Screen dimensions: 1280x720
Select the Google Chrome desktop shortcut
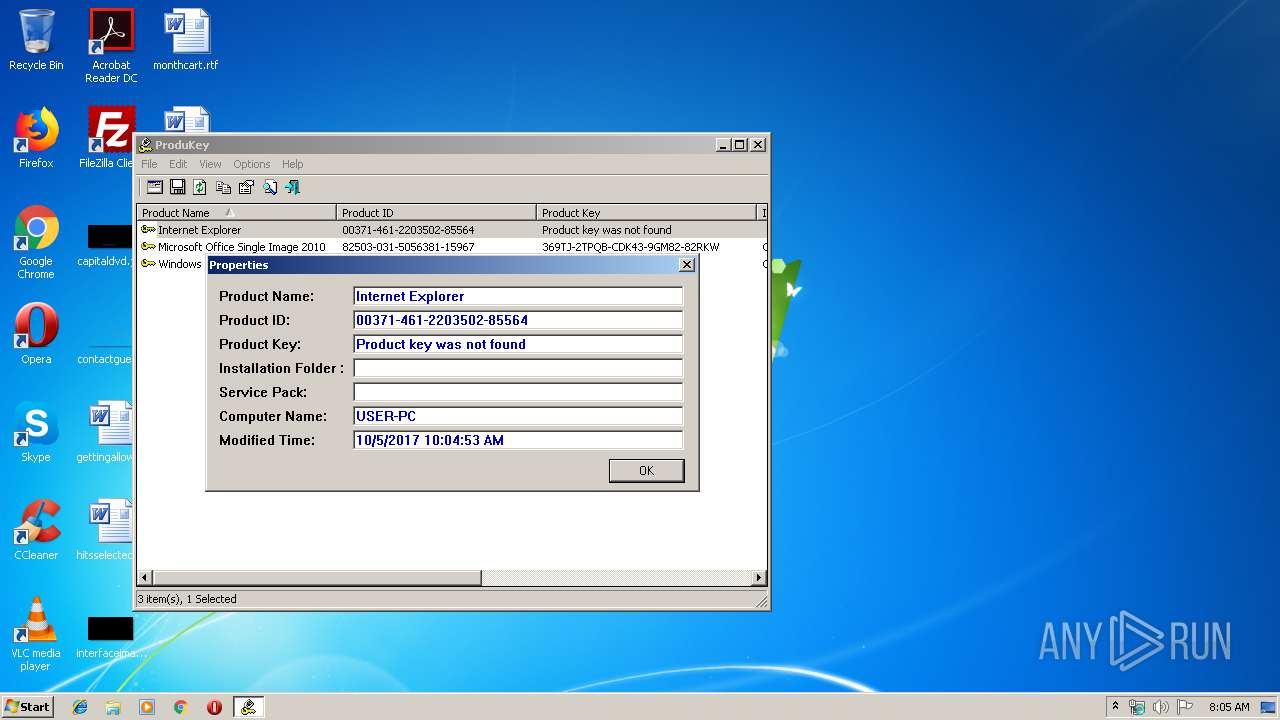click(36, 242)
